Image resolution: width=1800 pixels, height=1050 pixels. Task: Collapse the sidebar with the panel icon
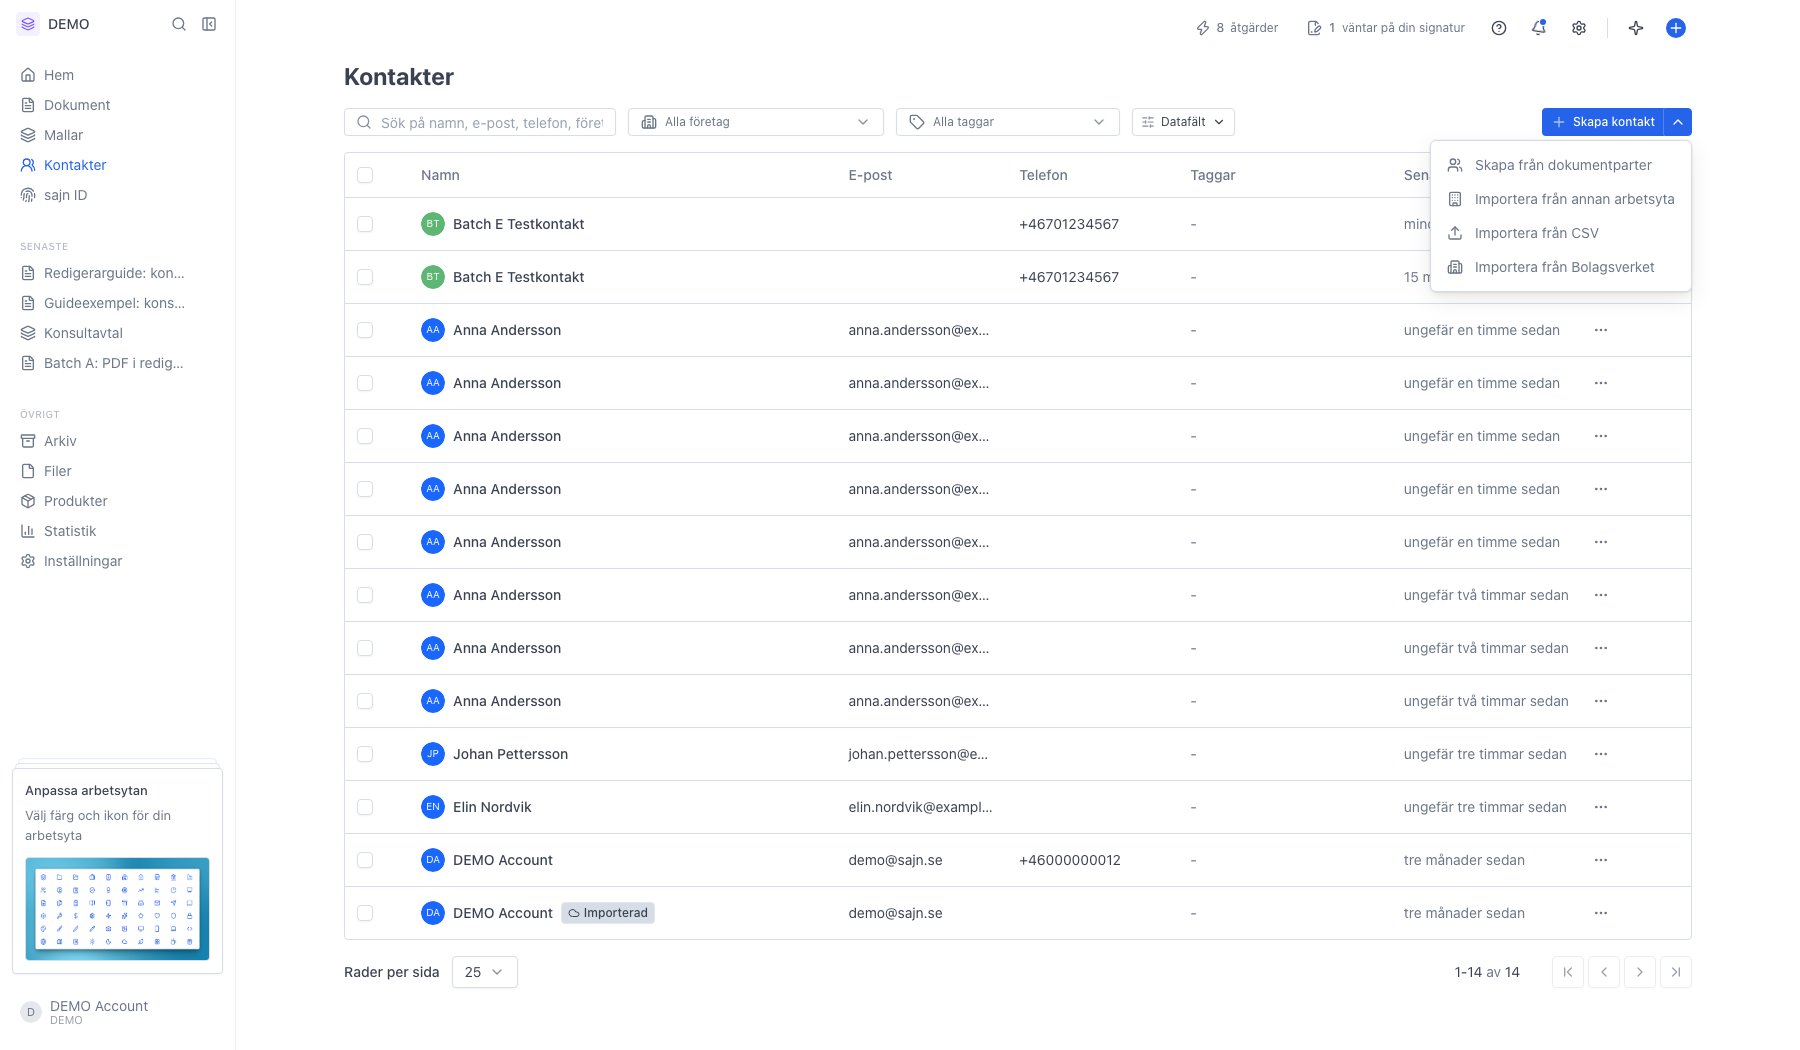[x=209, y=24]
